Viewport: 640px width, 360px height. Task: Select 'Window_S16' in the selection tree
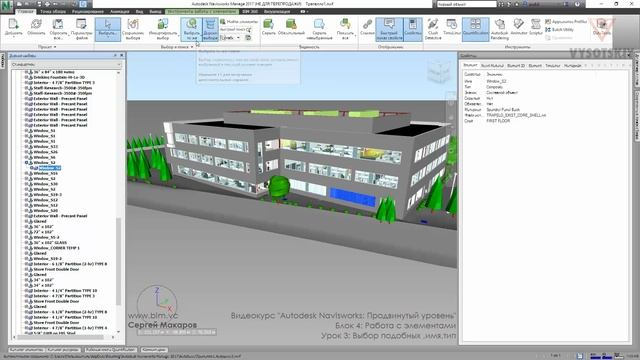coord(45,173)
